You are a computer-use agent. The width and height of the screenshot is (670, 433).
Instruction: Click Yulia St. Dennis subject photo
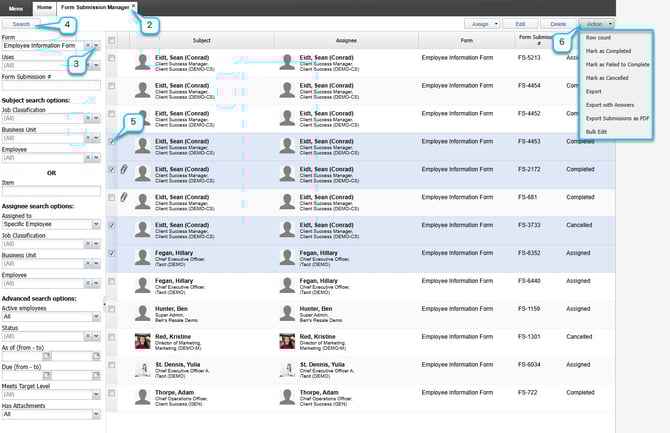[142, 369]
